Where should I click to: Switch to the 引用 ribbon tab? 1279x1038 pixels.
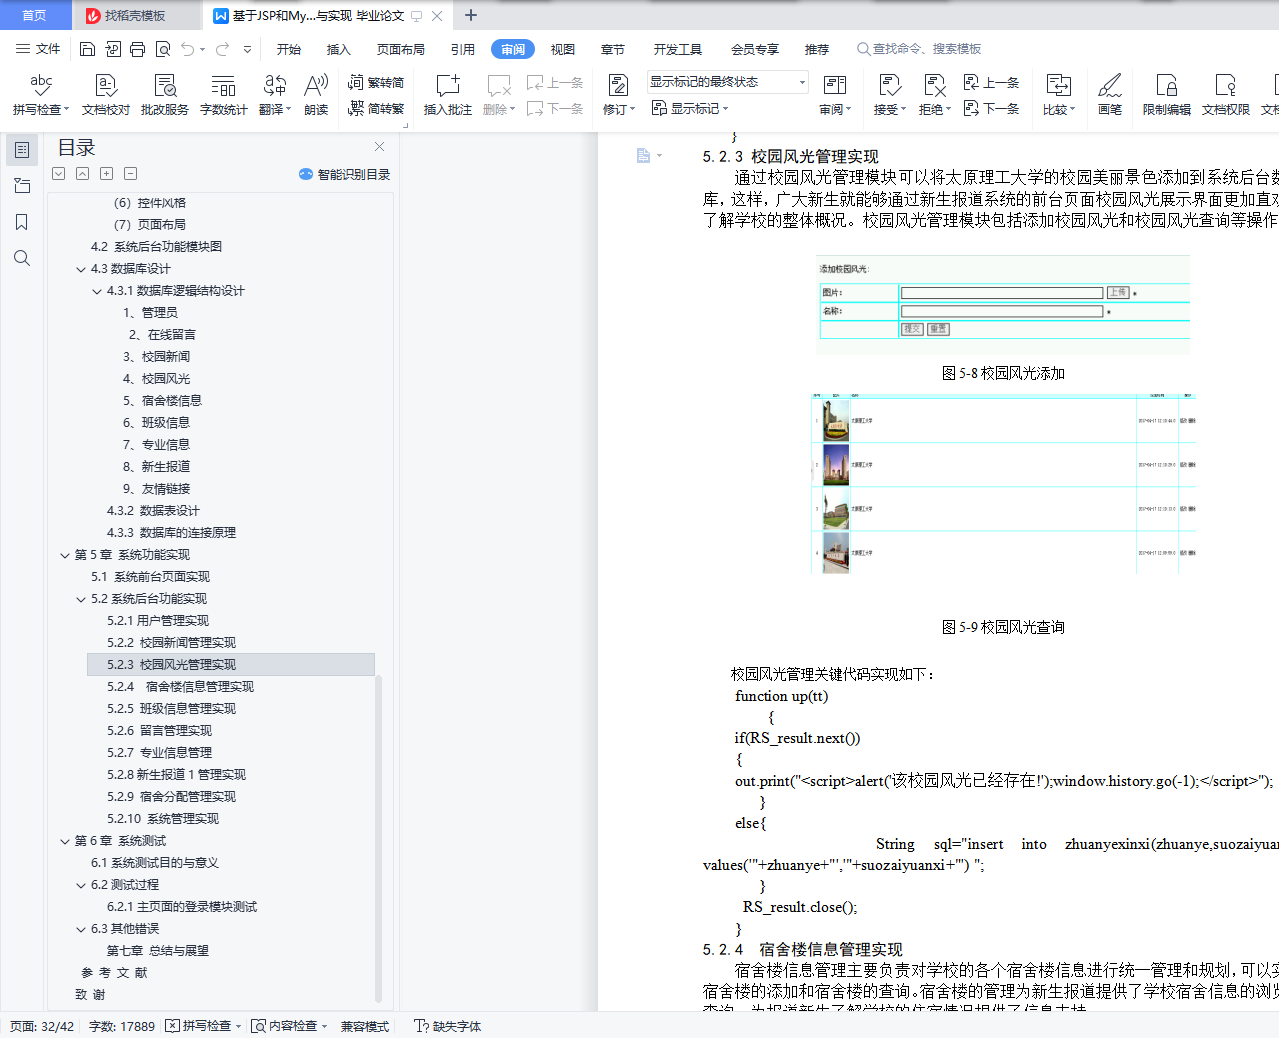[x=463, y=49]
